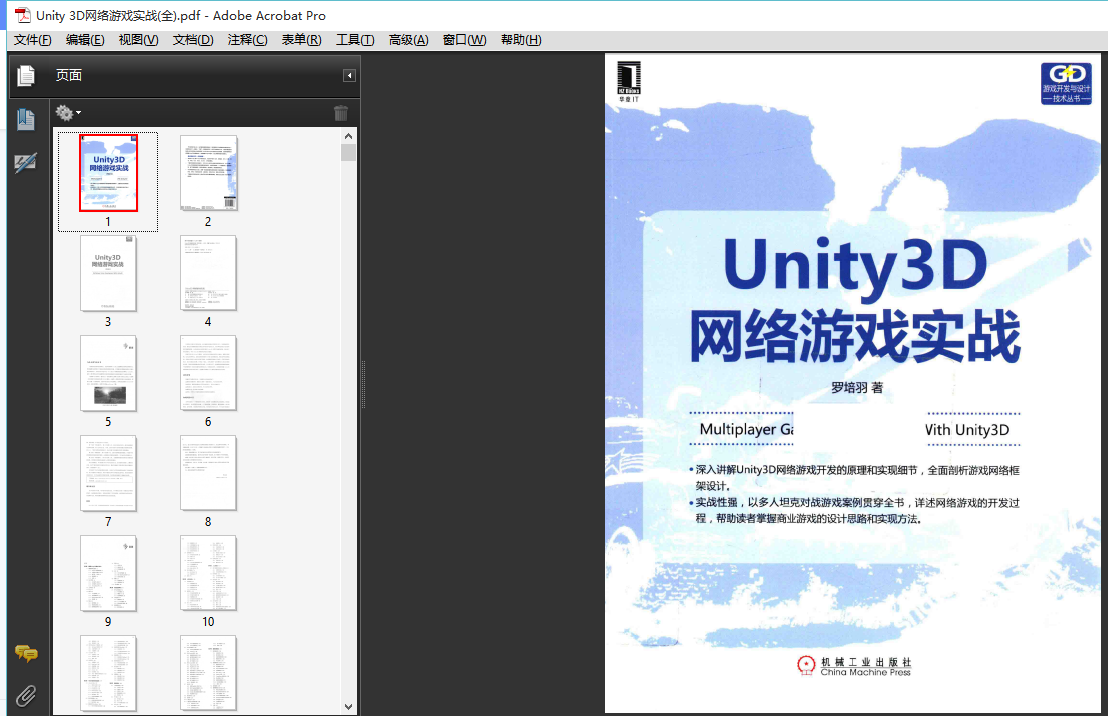Image resolution: width=1108 pixels, height=716 pixels.
Task: Open the 注释(C) menu
Action: [x=247, y=40]
